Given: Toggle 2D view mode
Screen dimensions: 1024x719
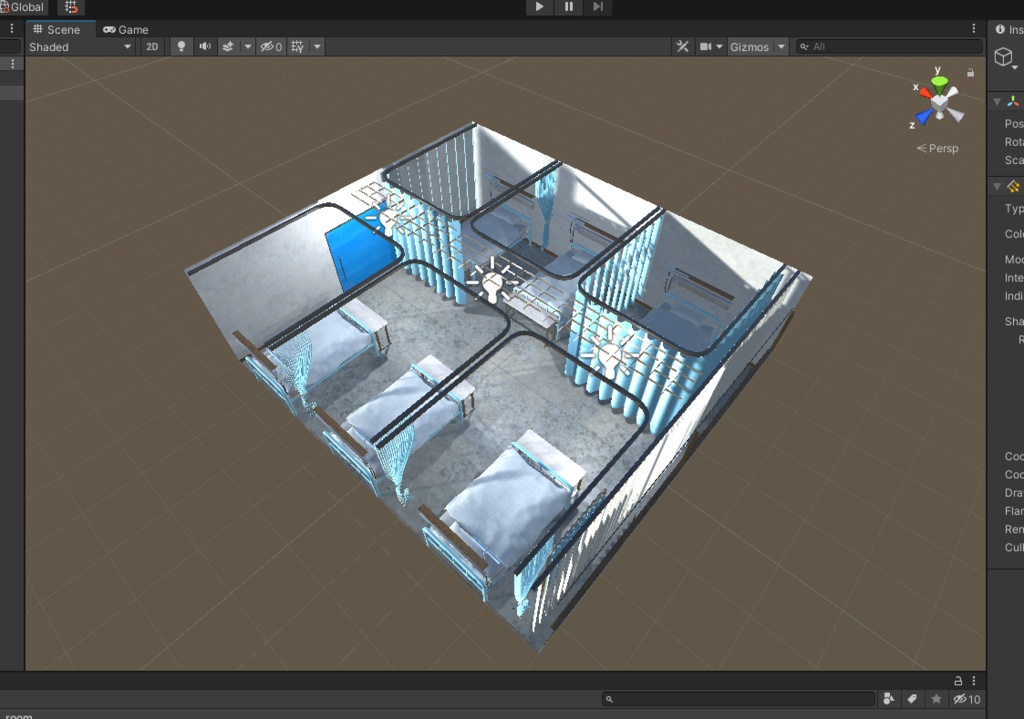Looking at the screenshot, I should 151,46.
